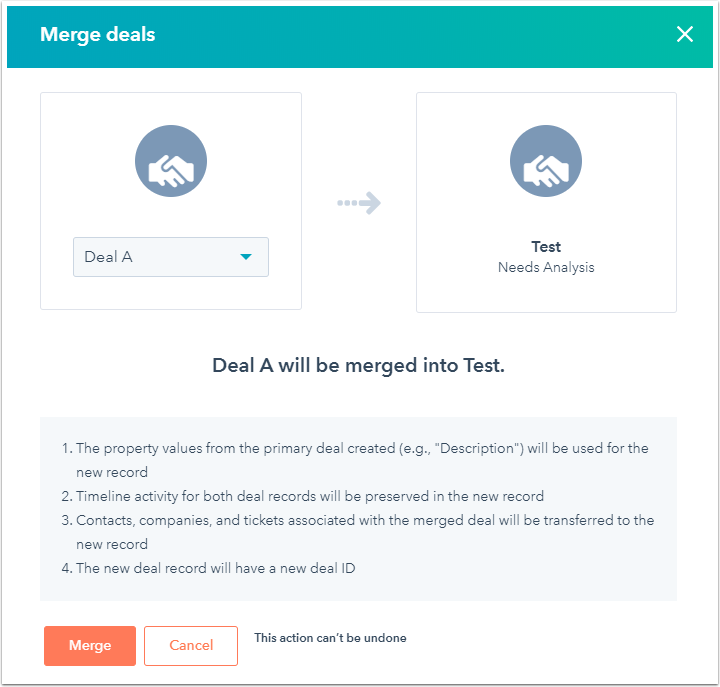This screenshot has height=687, width=720.
Task: Click the 'This action can't be undone' note
Action: pos(330,638)
